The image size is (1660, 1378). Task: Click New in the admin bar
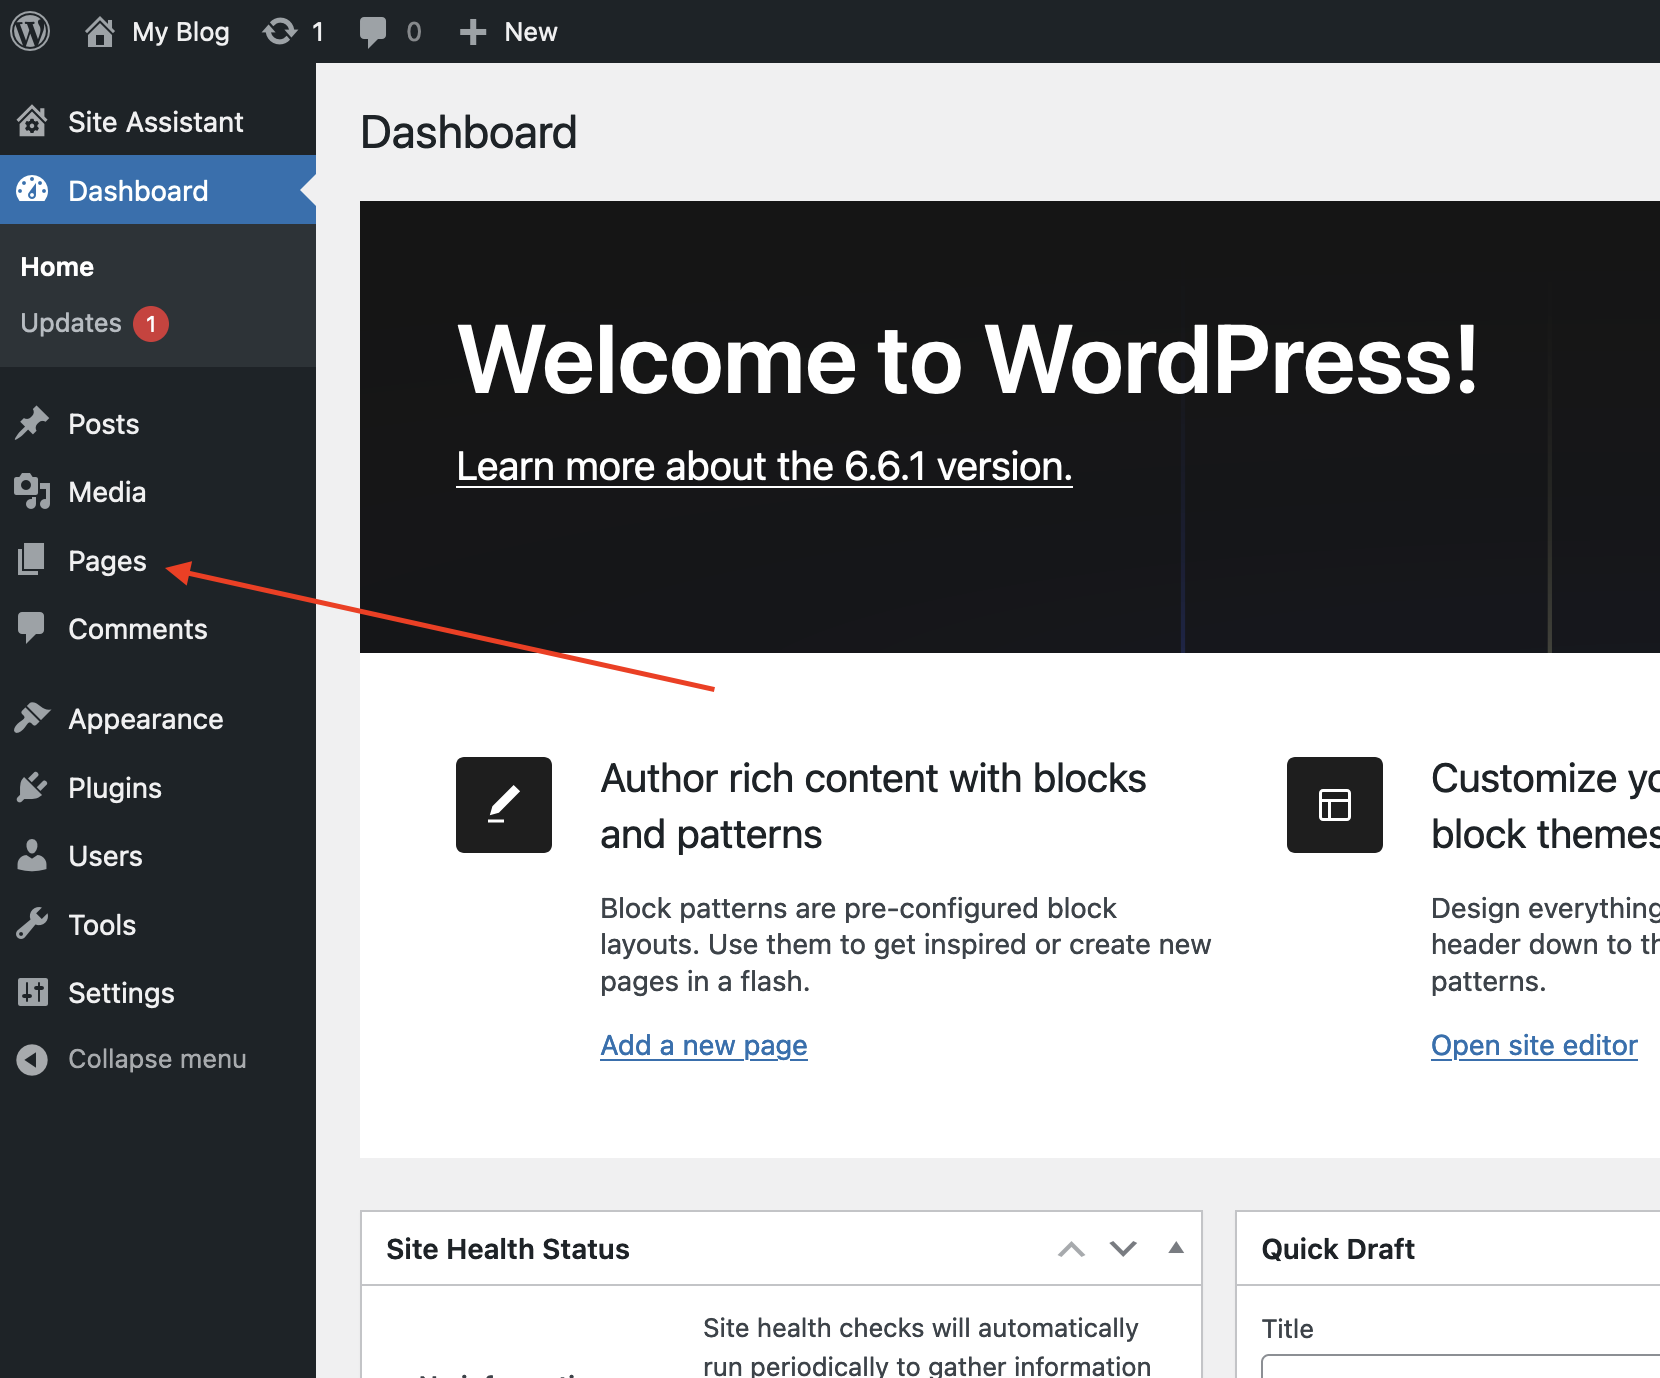tap(531, 32)
